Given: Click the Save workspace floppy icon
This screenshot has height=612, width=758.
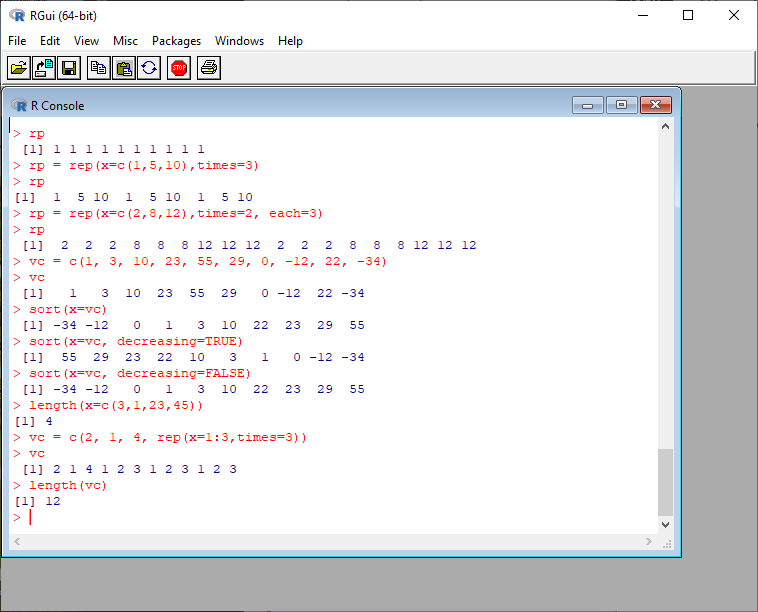Looking at the screenshot, I should point(69,68).
